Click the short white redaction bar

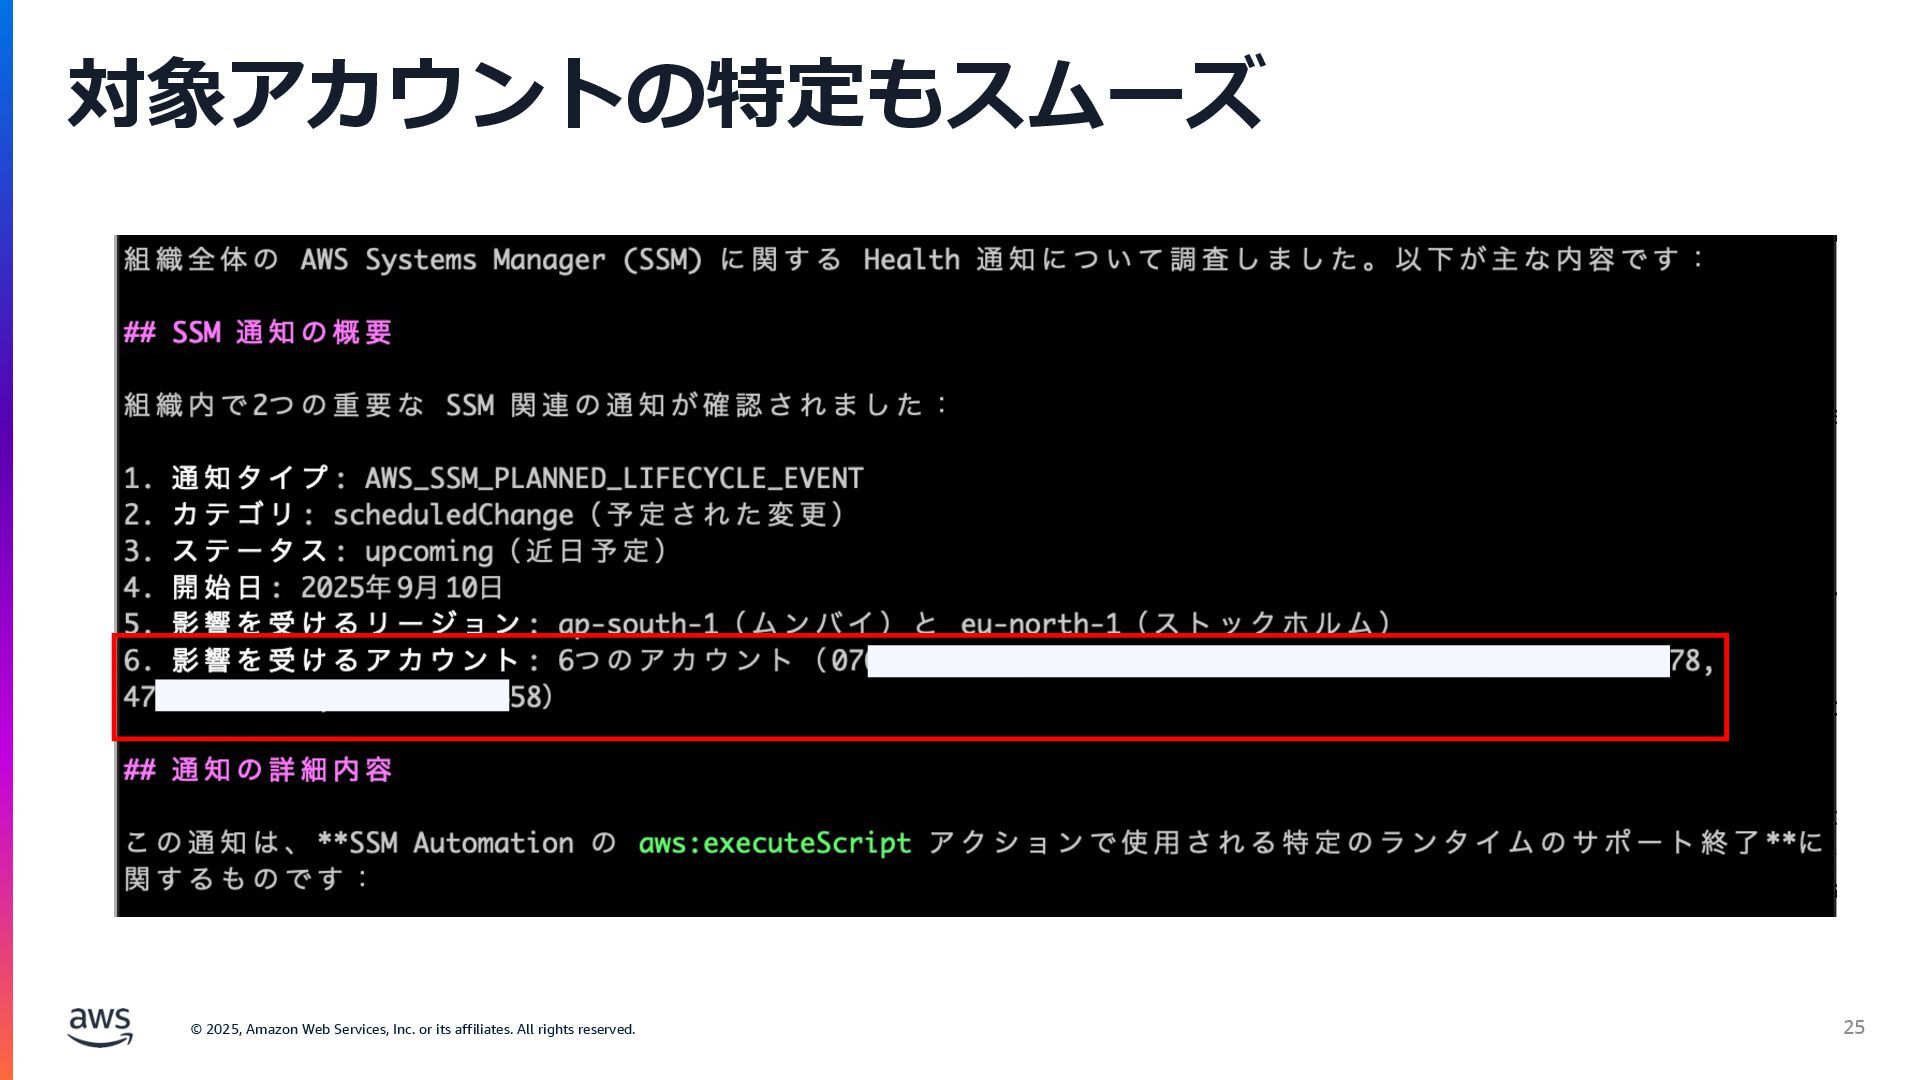332,696
